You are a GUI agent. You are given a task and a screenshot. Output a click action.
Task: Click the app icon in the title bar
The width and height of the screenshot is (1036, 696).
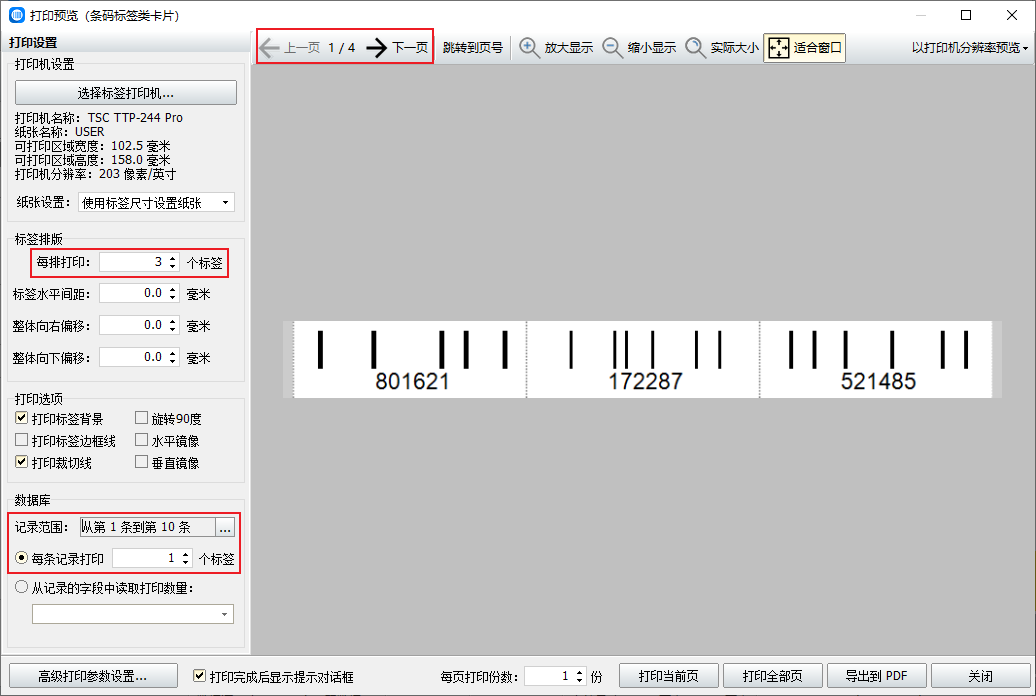click(17, 15)
